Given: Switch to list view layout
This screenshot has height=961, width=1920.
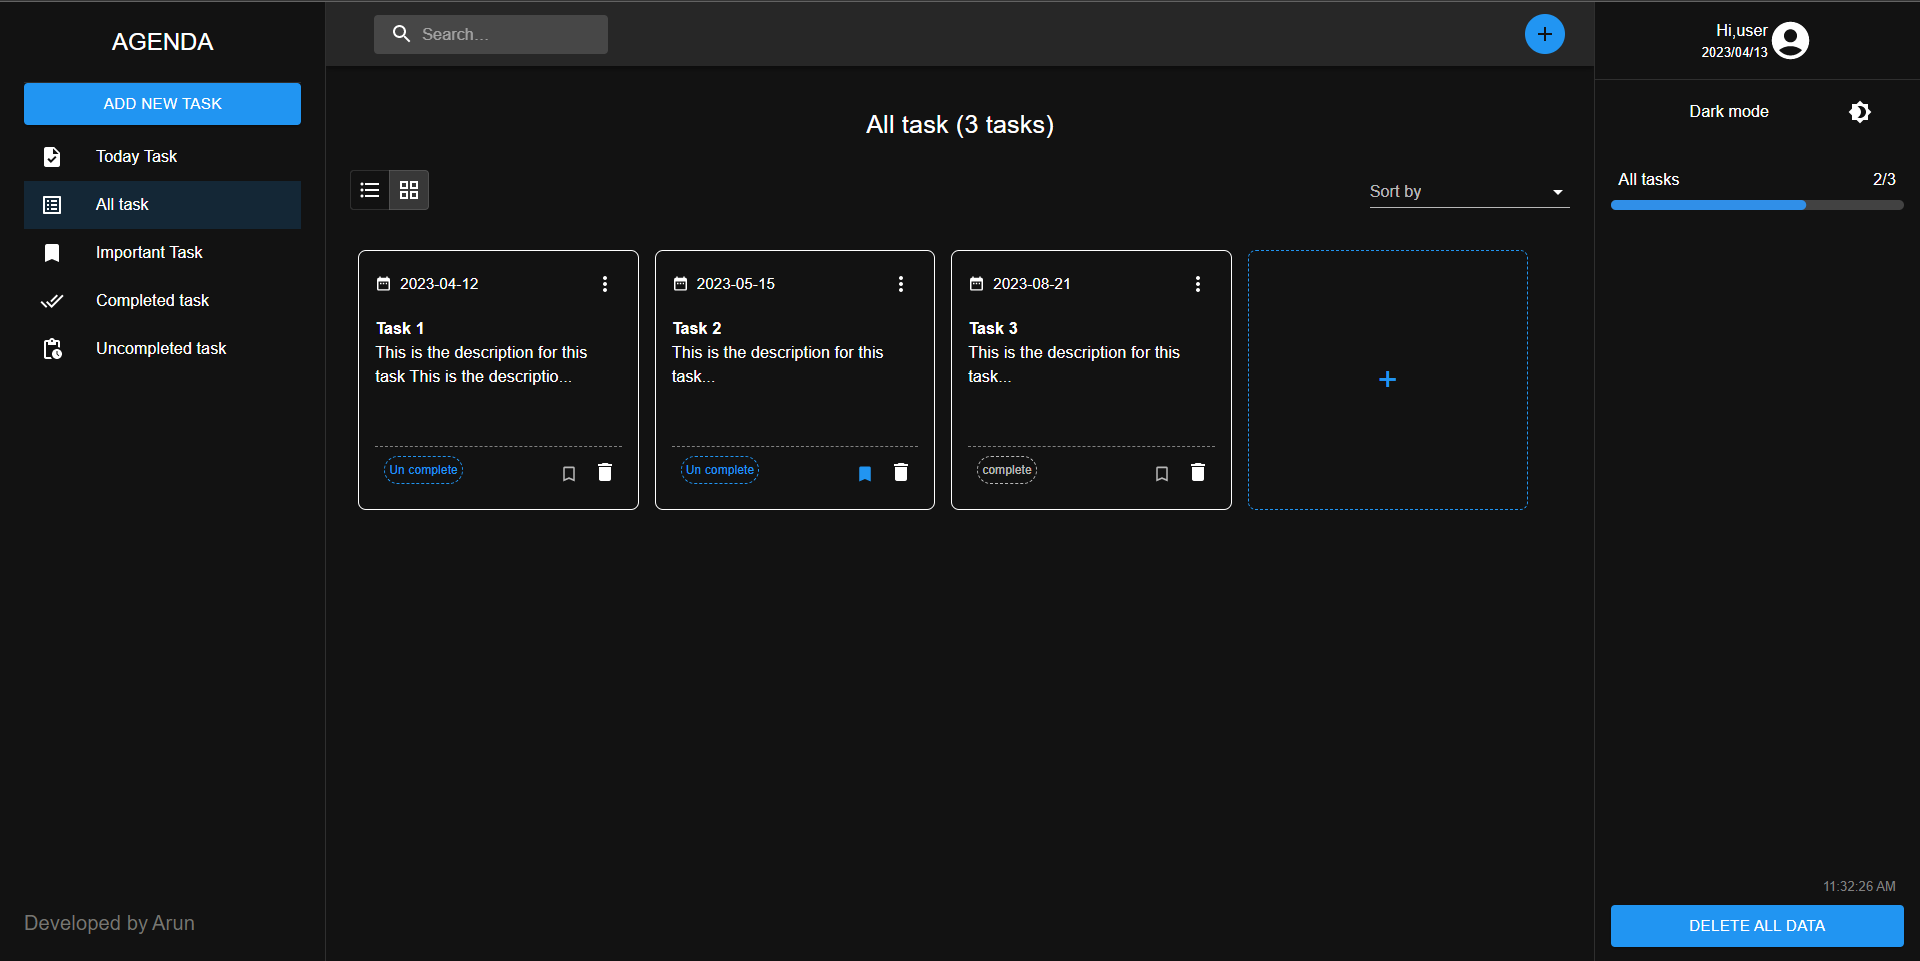Looking at the screenshot, I should pyautogui.click(x=370, y=190).
